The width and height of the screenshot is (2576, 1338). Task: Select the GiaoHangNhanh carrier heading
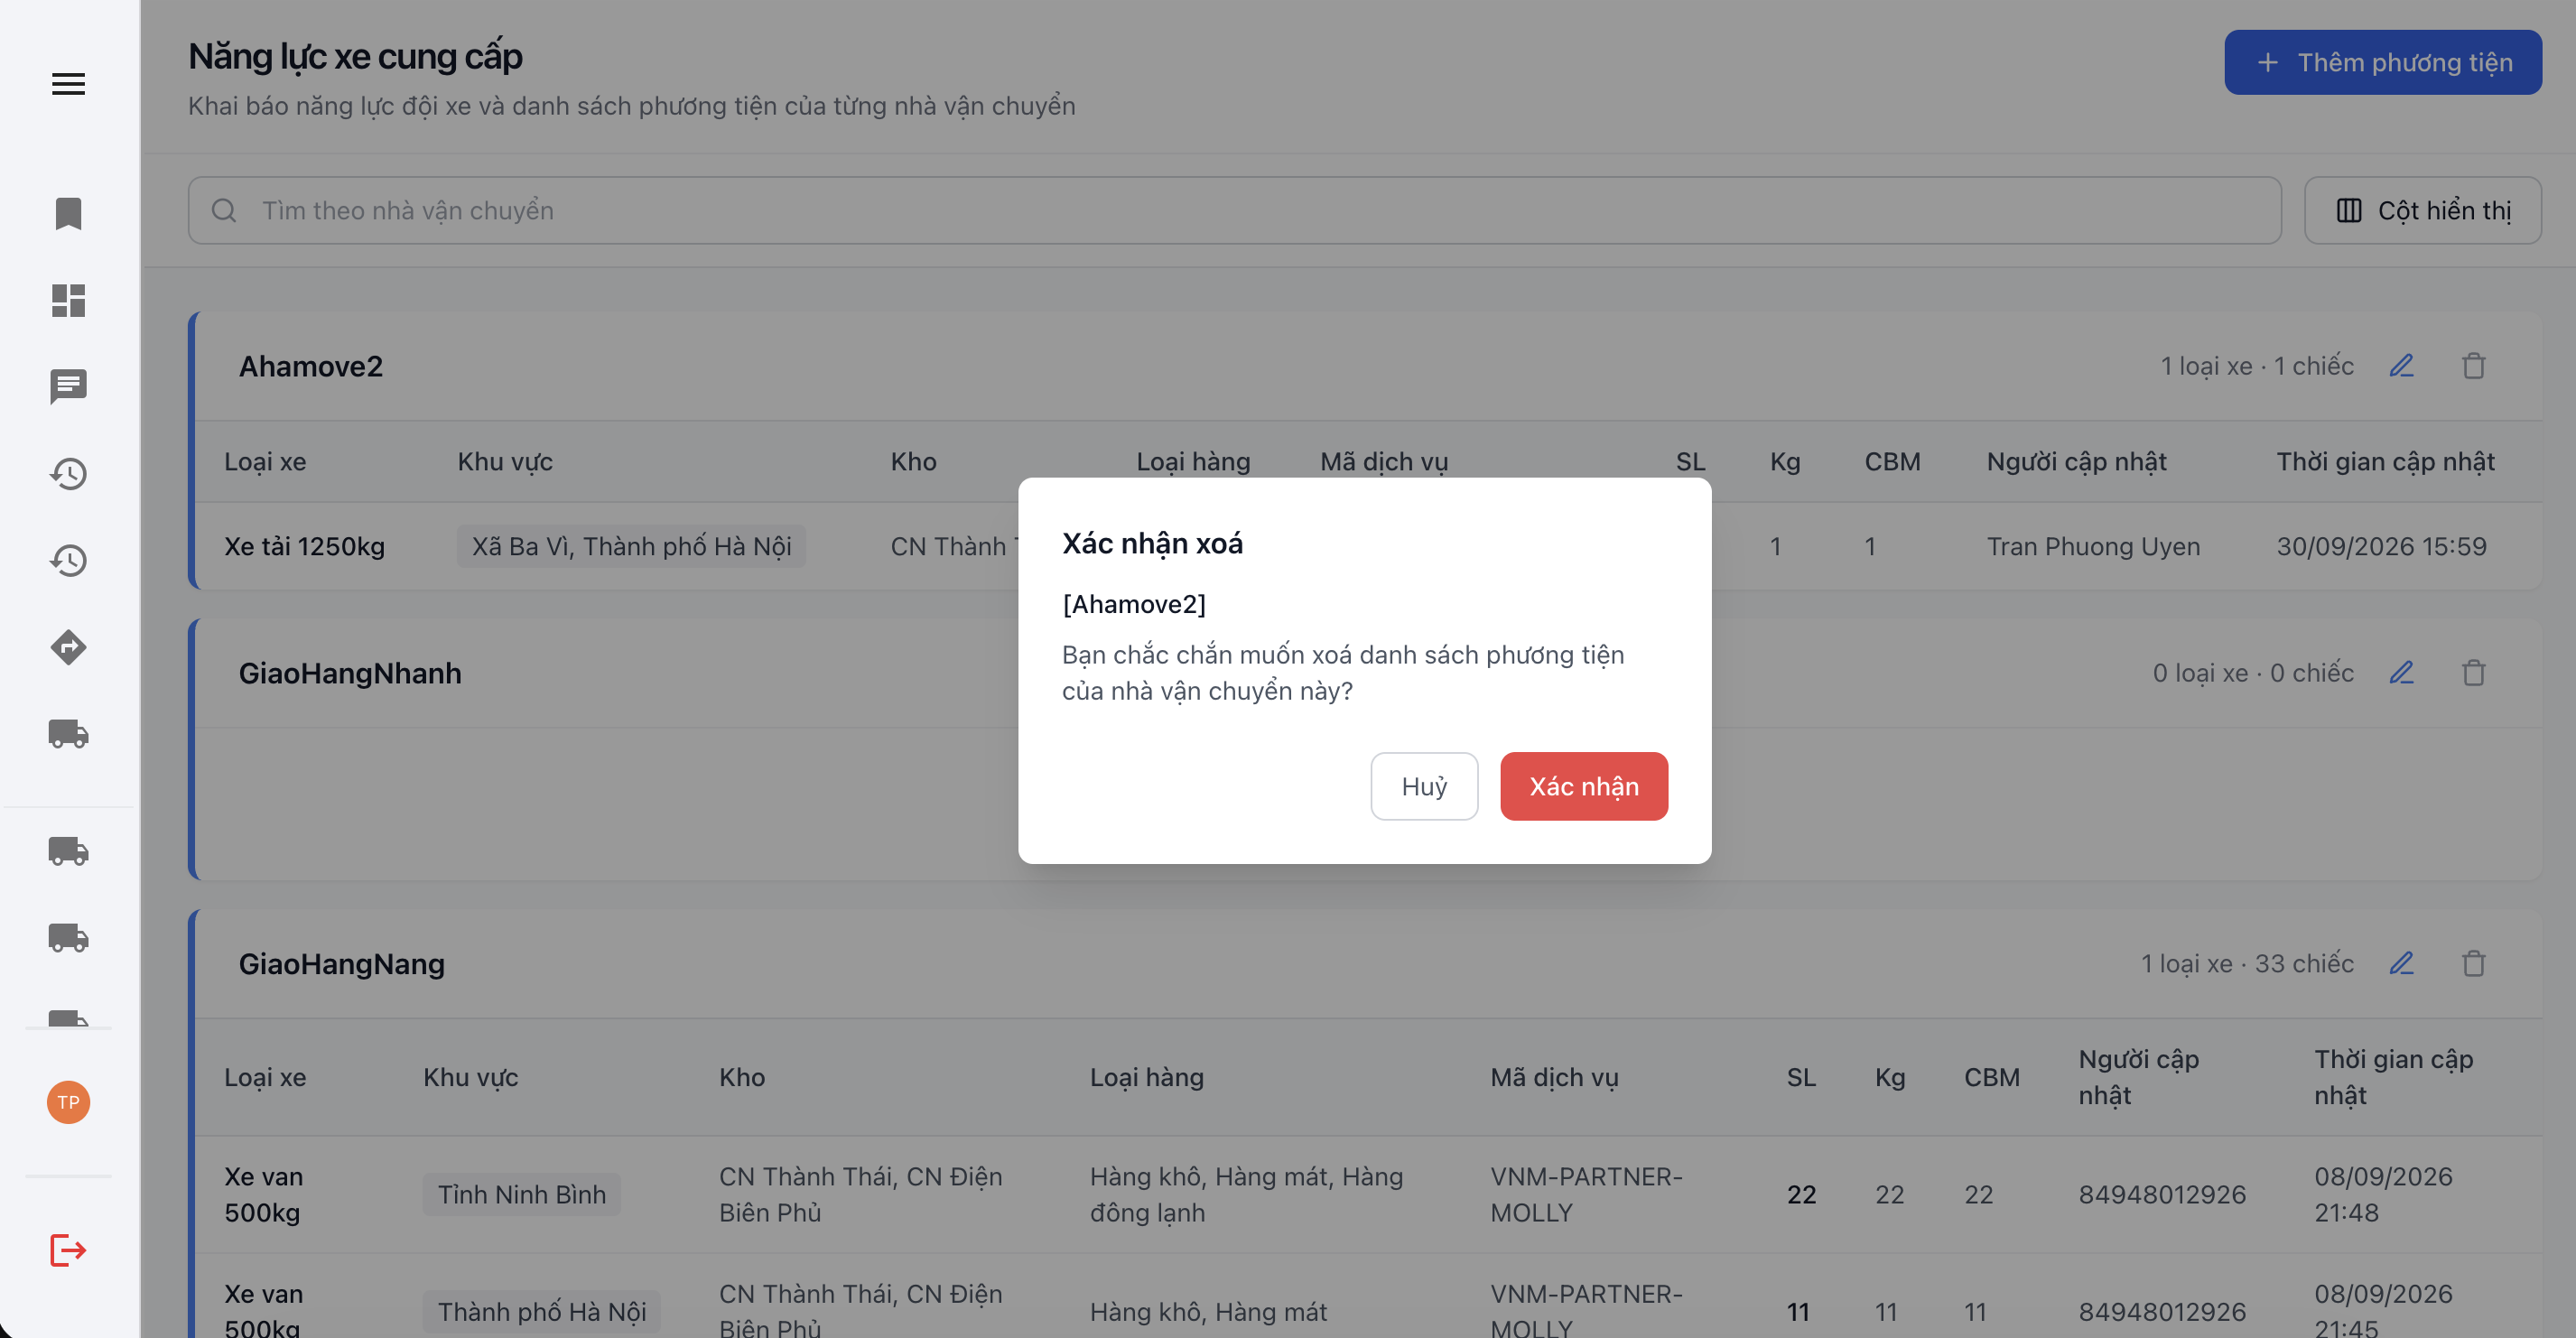tap(350, 673)
